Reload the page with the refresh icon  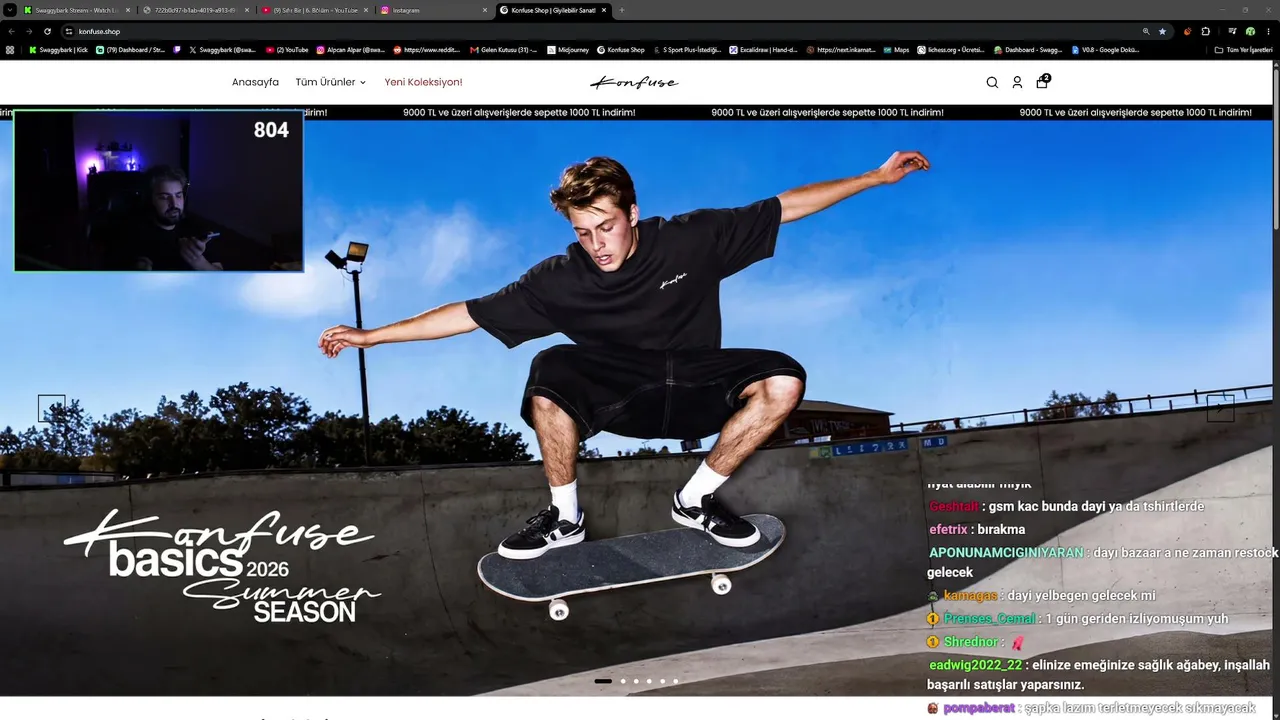click(x=47, y=31)
